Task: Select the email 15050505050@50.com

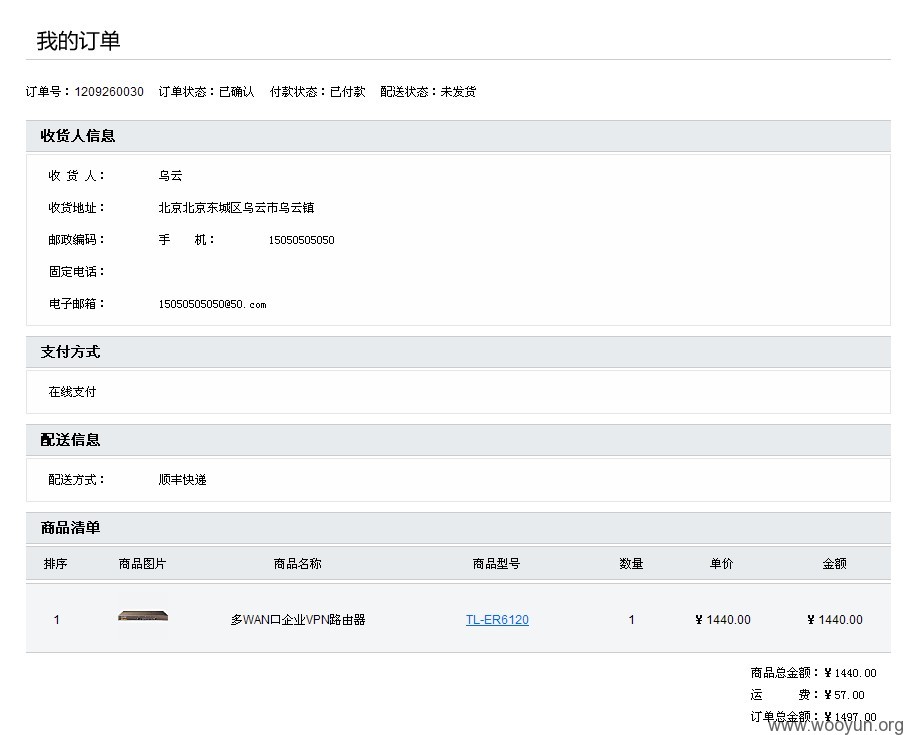Action: (x=213, y=304)
